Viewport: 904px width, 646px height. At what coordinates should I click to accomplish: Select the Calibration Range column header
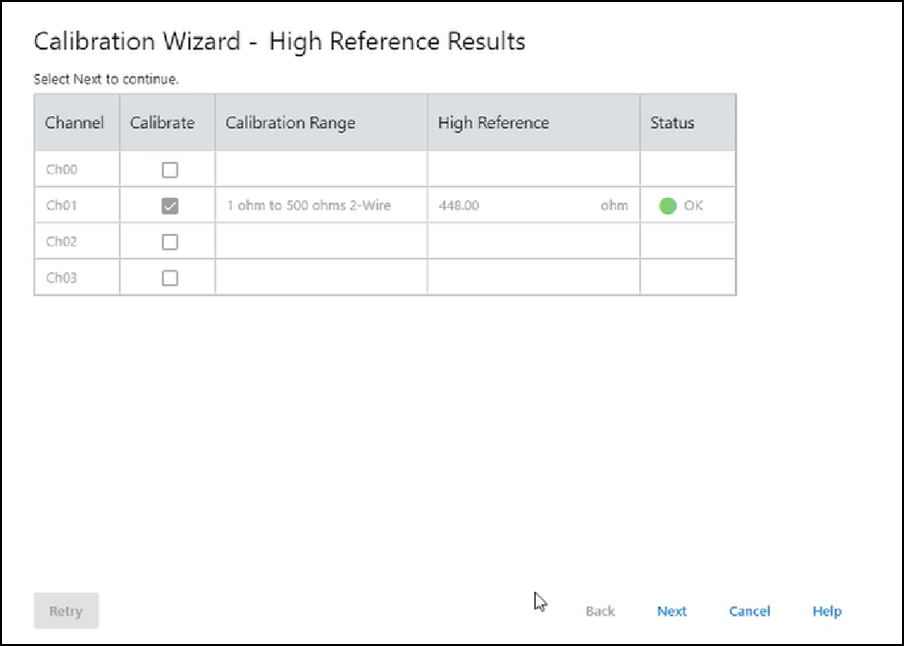pos(290,123)
